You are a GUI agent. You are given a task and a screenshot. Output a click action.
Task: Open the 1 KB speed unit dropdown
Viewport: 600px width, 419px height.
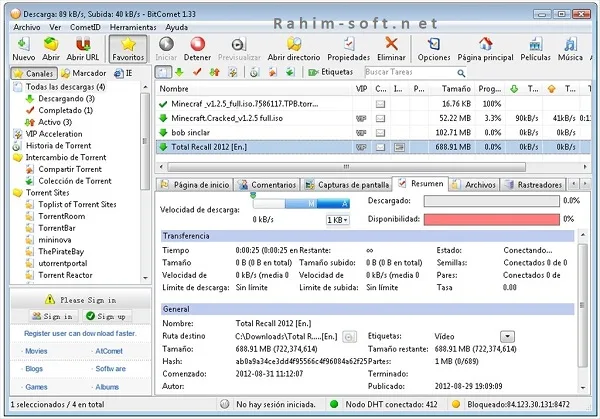pos(338,220)
